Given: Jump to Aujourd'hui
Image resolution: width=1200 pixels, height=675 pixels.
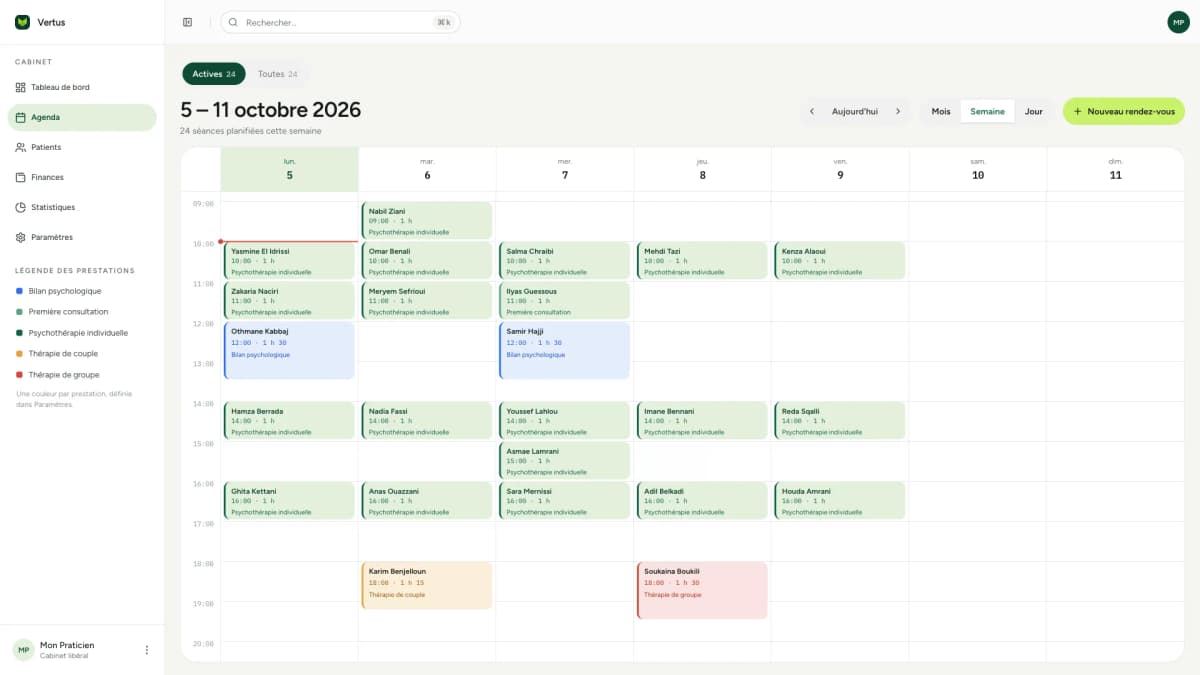Looking at the screenshot, I should pyautogui.click(x=855, y=111).
